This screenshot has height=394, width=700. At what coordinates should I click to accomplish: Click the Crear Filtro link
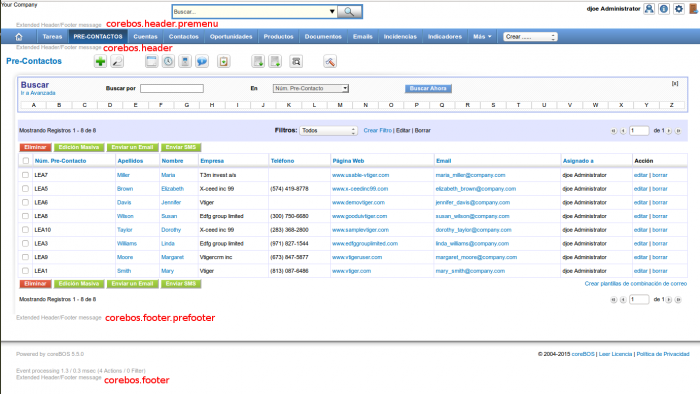[377, 131]
